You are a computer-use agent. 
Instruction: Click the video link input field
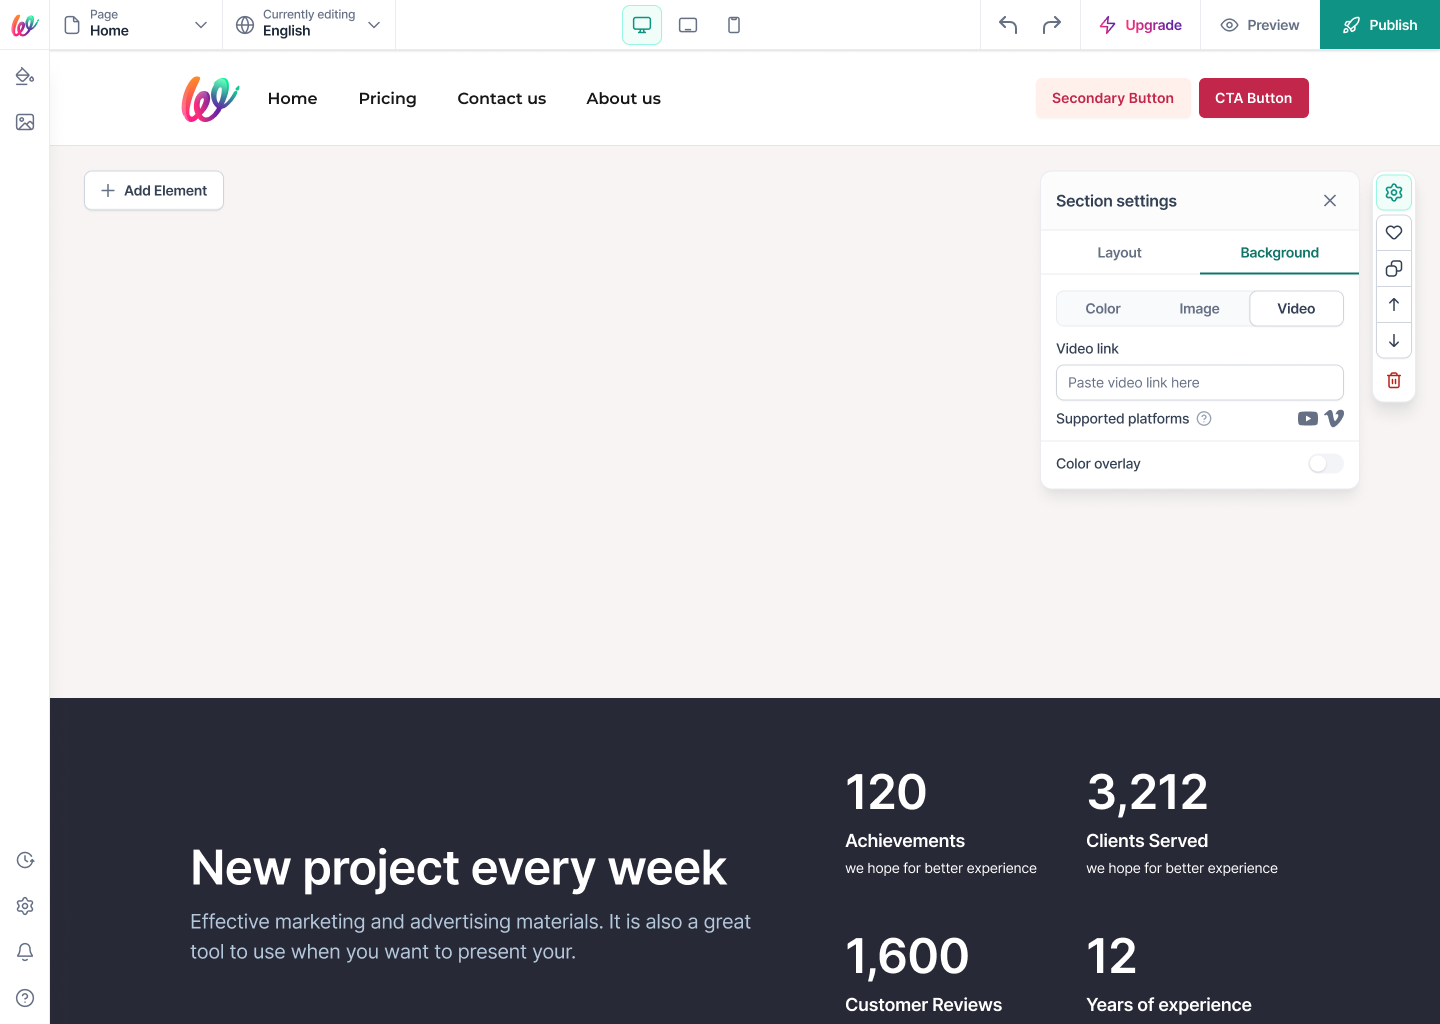1200,383
